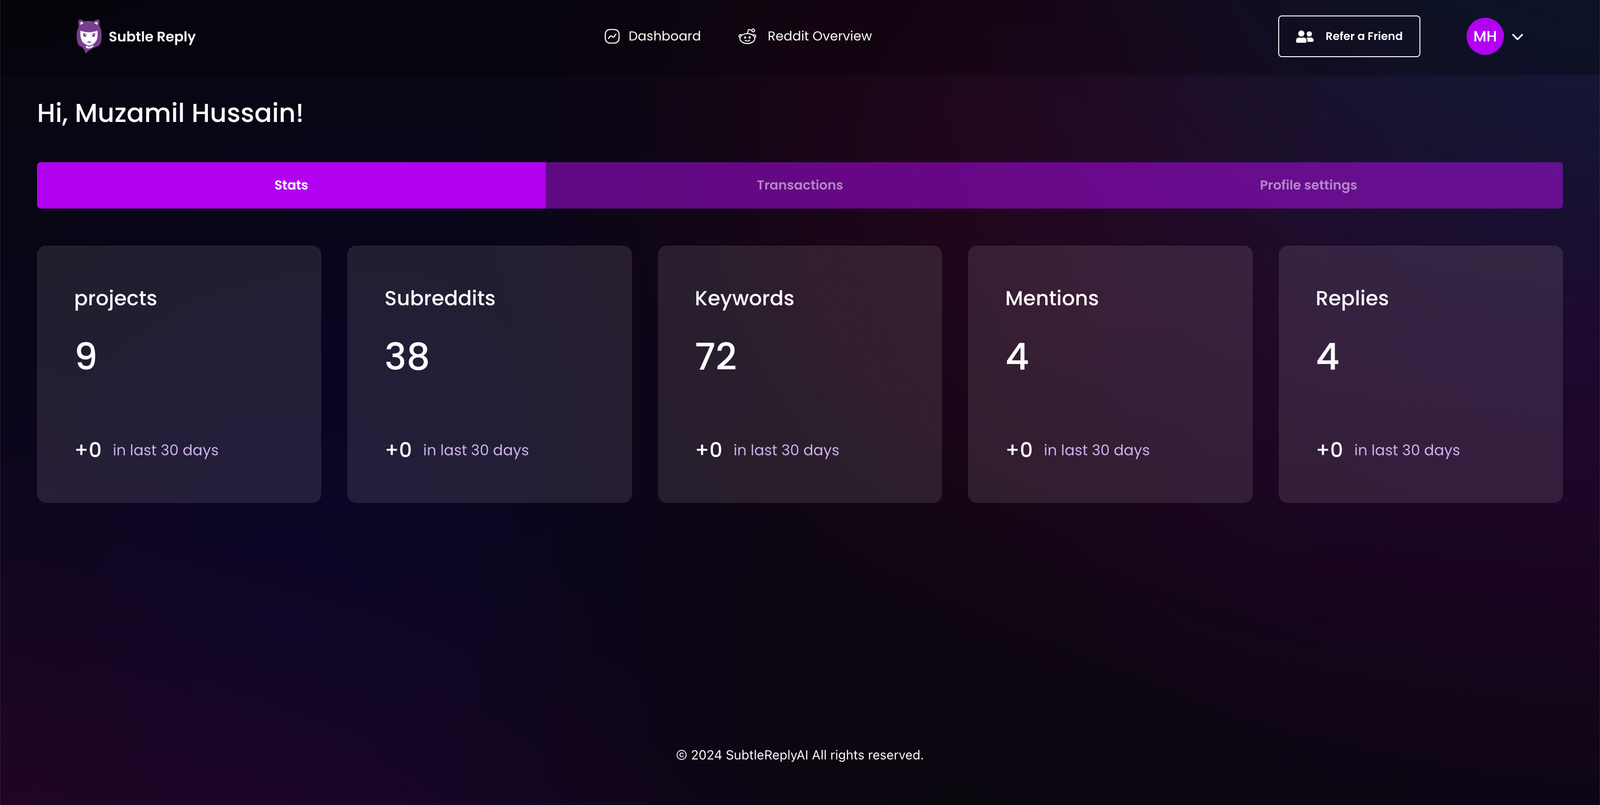Click the Subtle Reply mascot logo icon
Viewport: 1600px width, 805px height.
89,36
